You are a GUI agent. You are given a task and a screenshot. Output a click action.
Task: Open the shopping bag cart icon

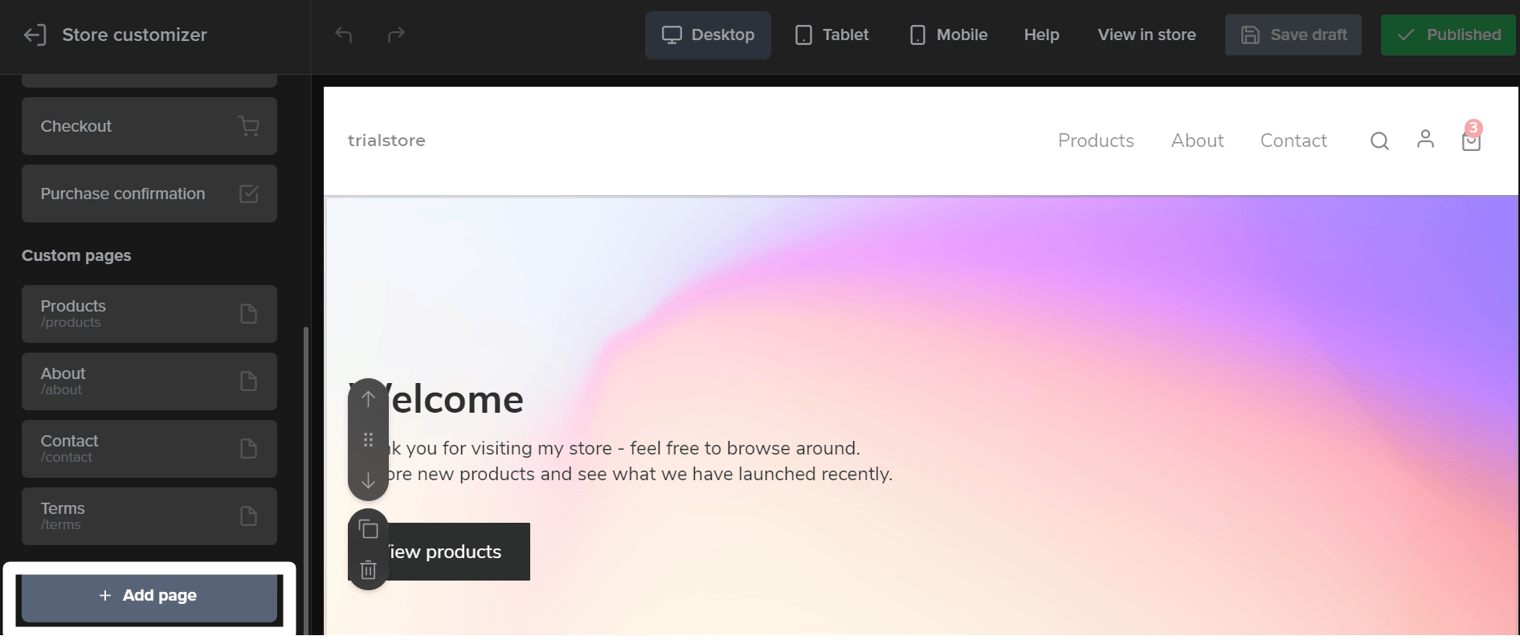1471,141
